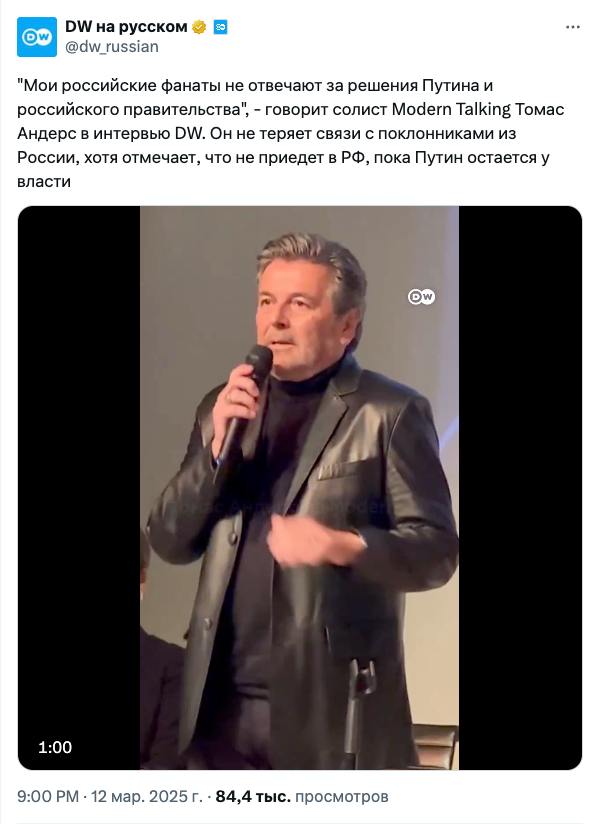Screen dimensions: 598x824
Task: Open the @dw_russian handle link
Action: point(112,47)
